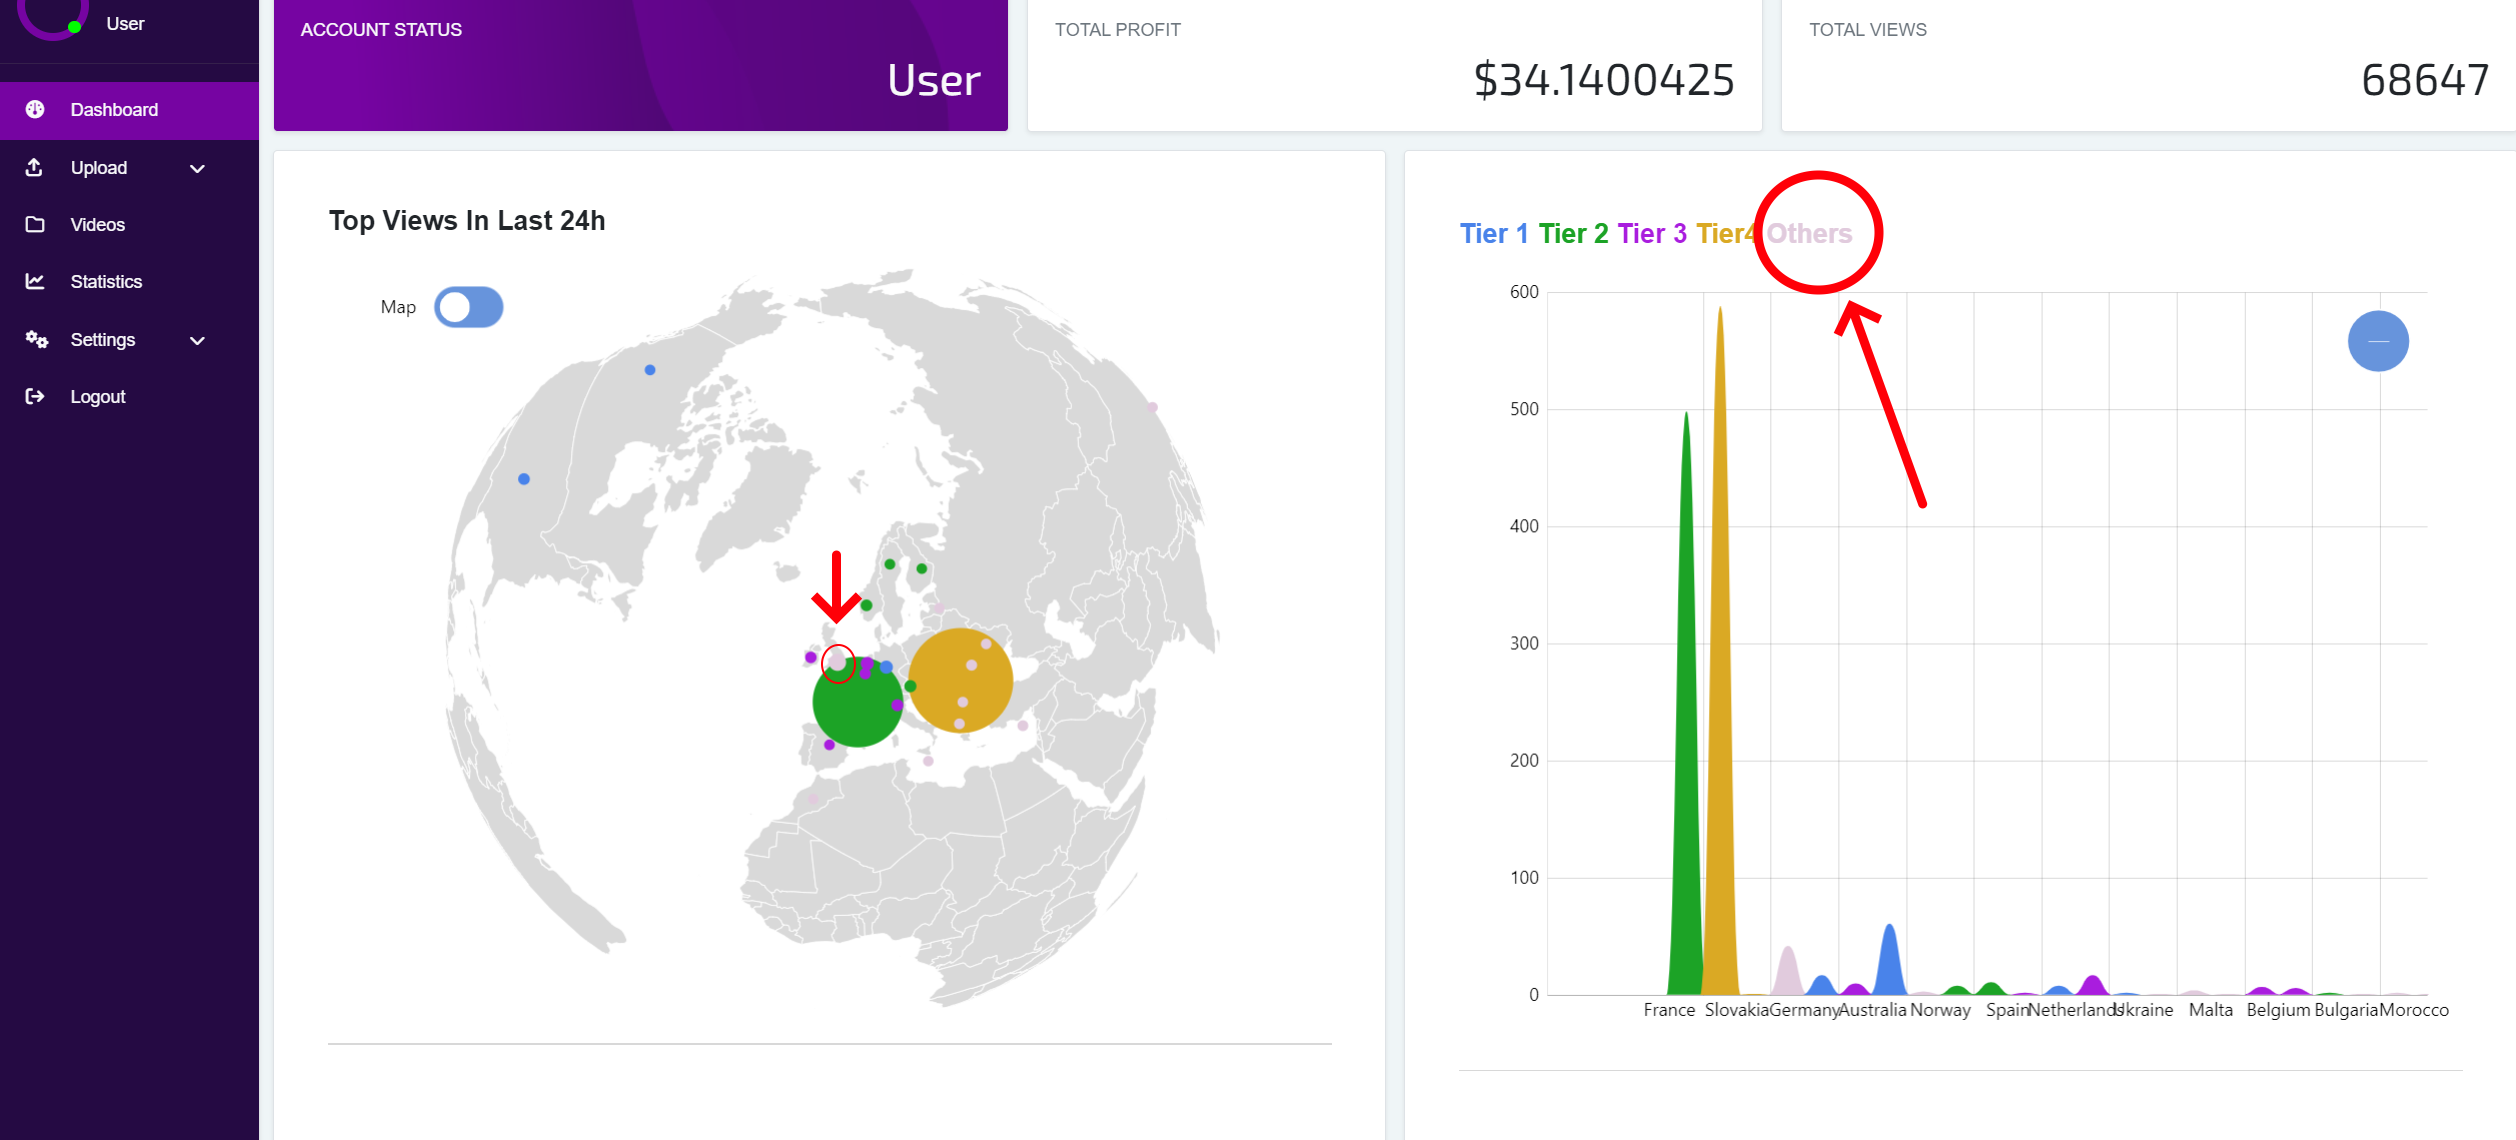
Task: Click the Dashboard palette icon
Action: pos(35,109)
